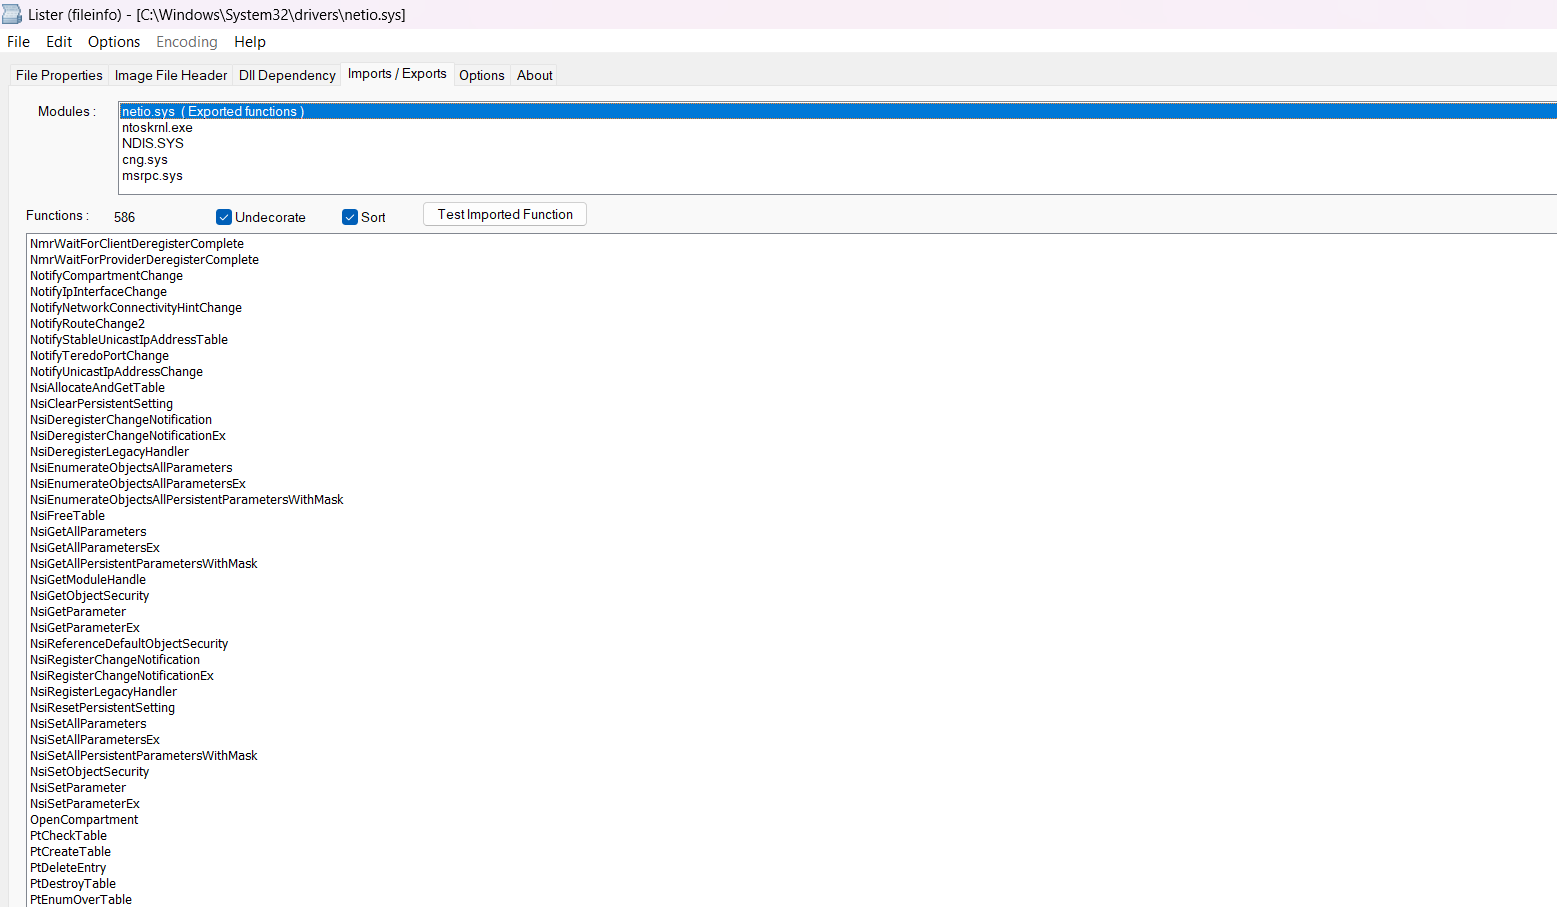Uncheck the Sort checkbox

pyautogui.click(x=350, y=217)
